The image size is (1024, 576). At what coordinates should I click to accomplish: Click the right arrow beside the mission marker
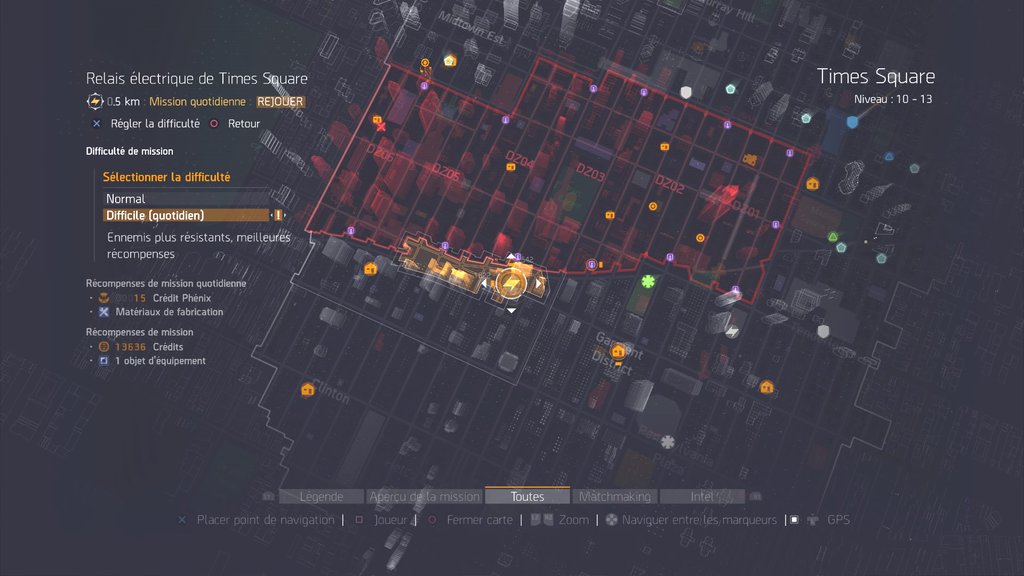pyautogui.click(x=539, y=284)
